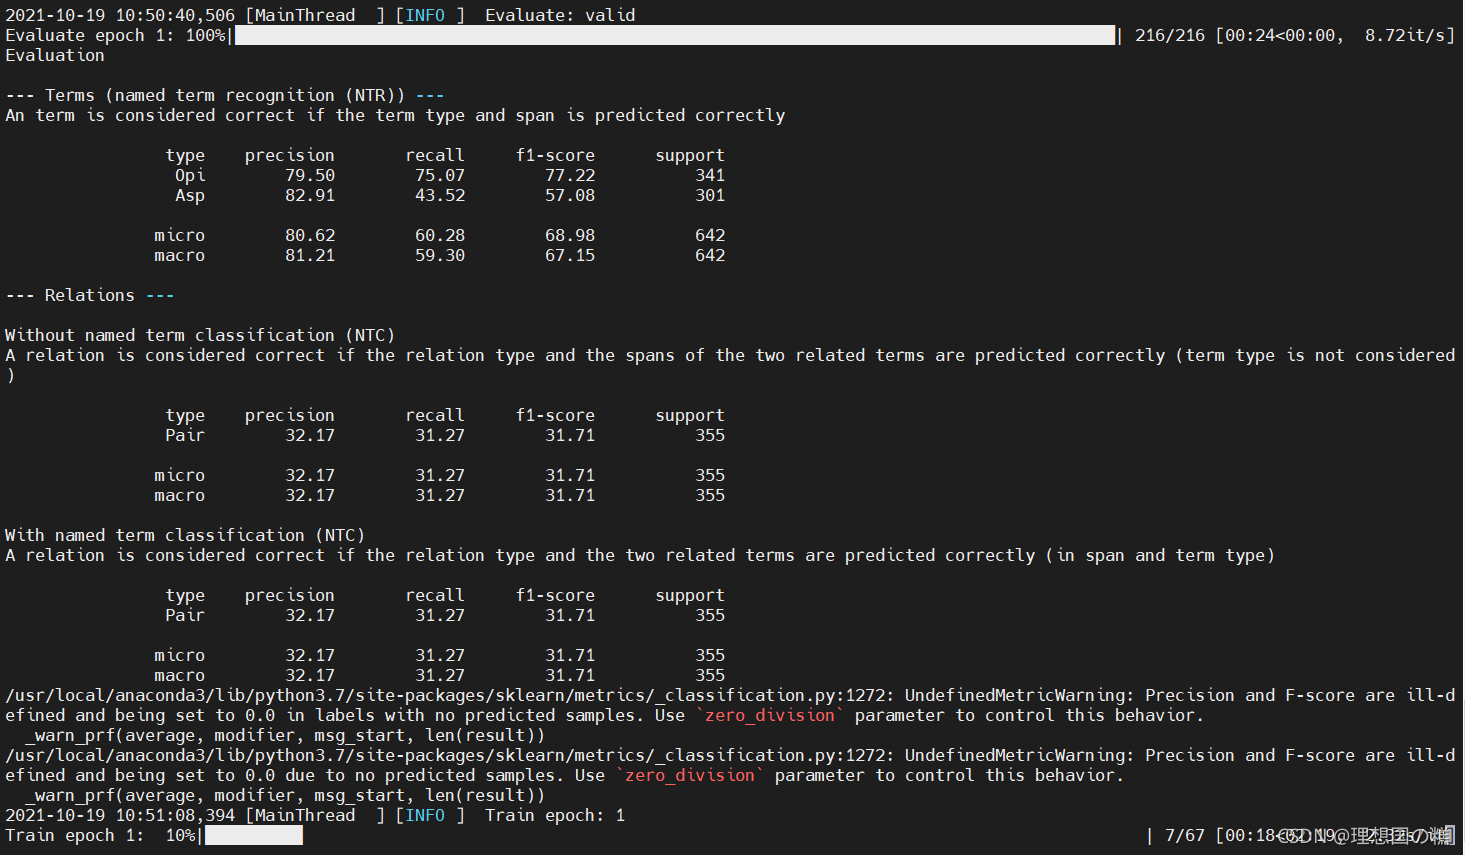Viewport: 1465px width, 855px height.
Task: Select the 7/67 training counter
Action: click(1185, 835)
